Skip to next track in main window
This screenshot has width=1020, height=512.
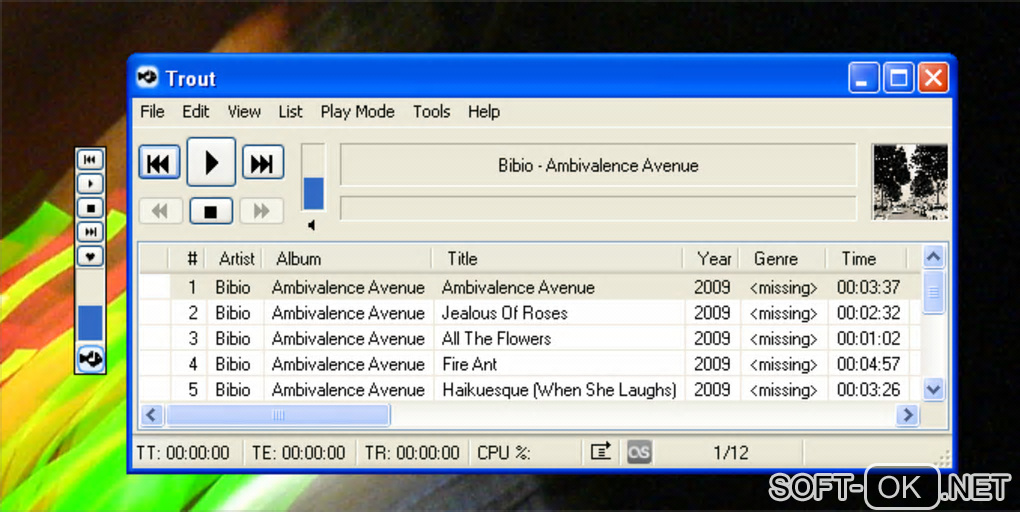click(x=263, y=162)
